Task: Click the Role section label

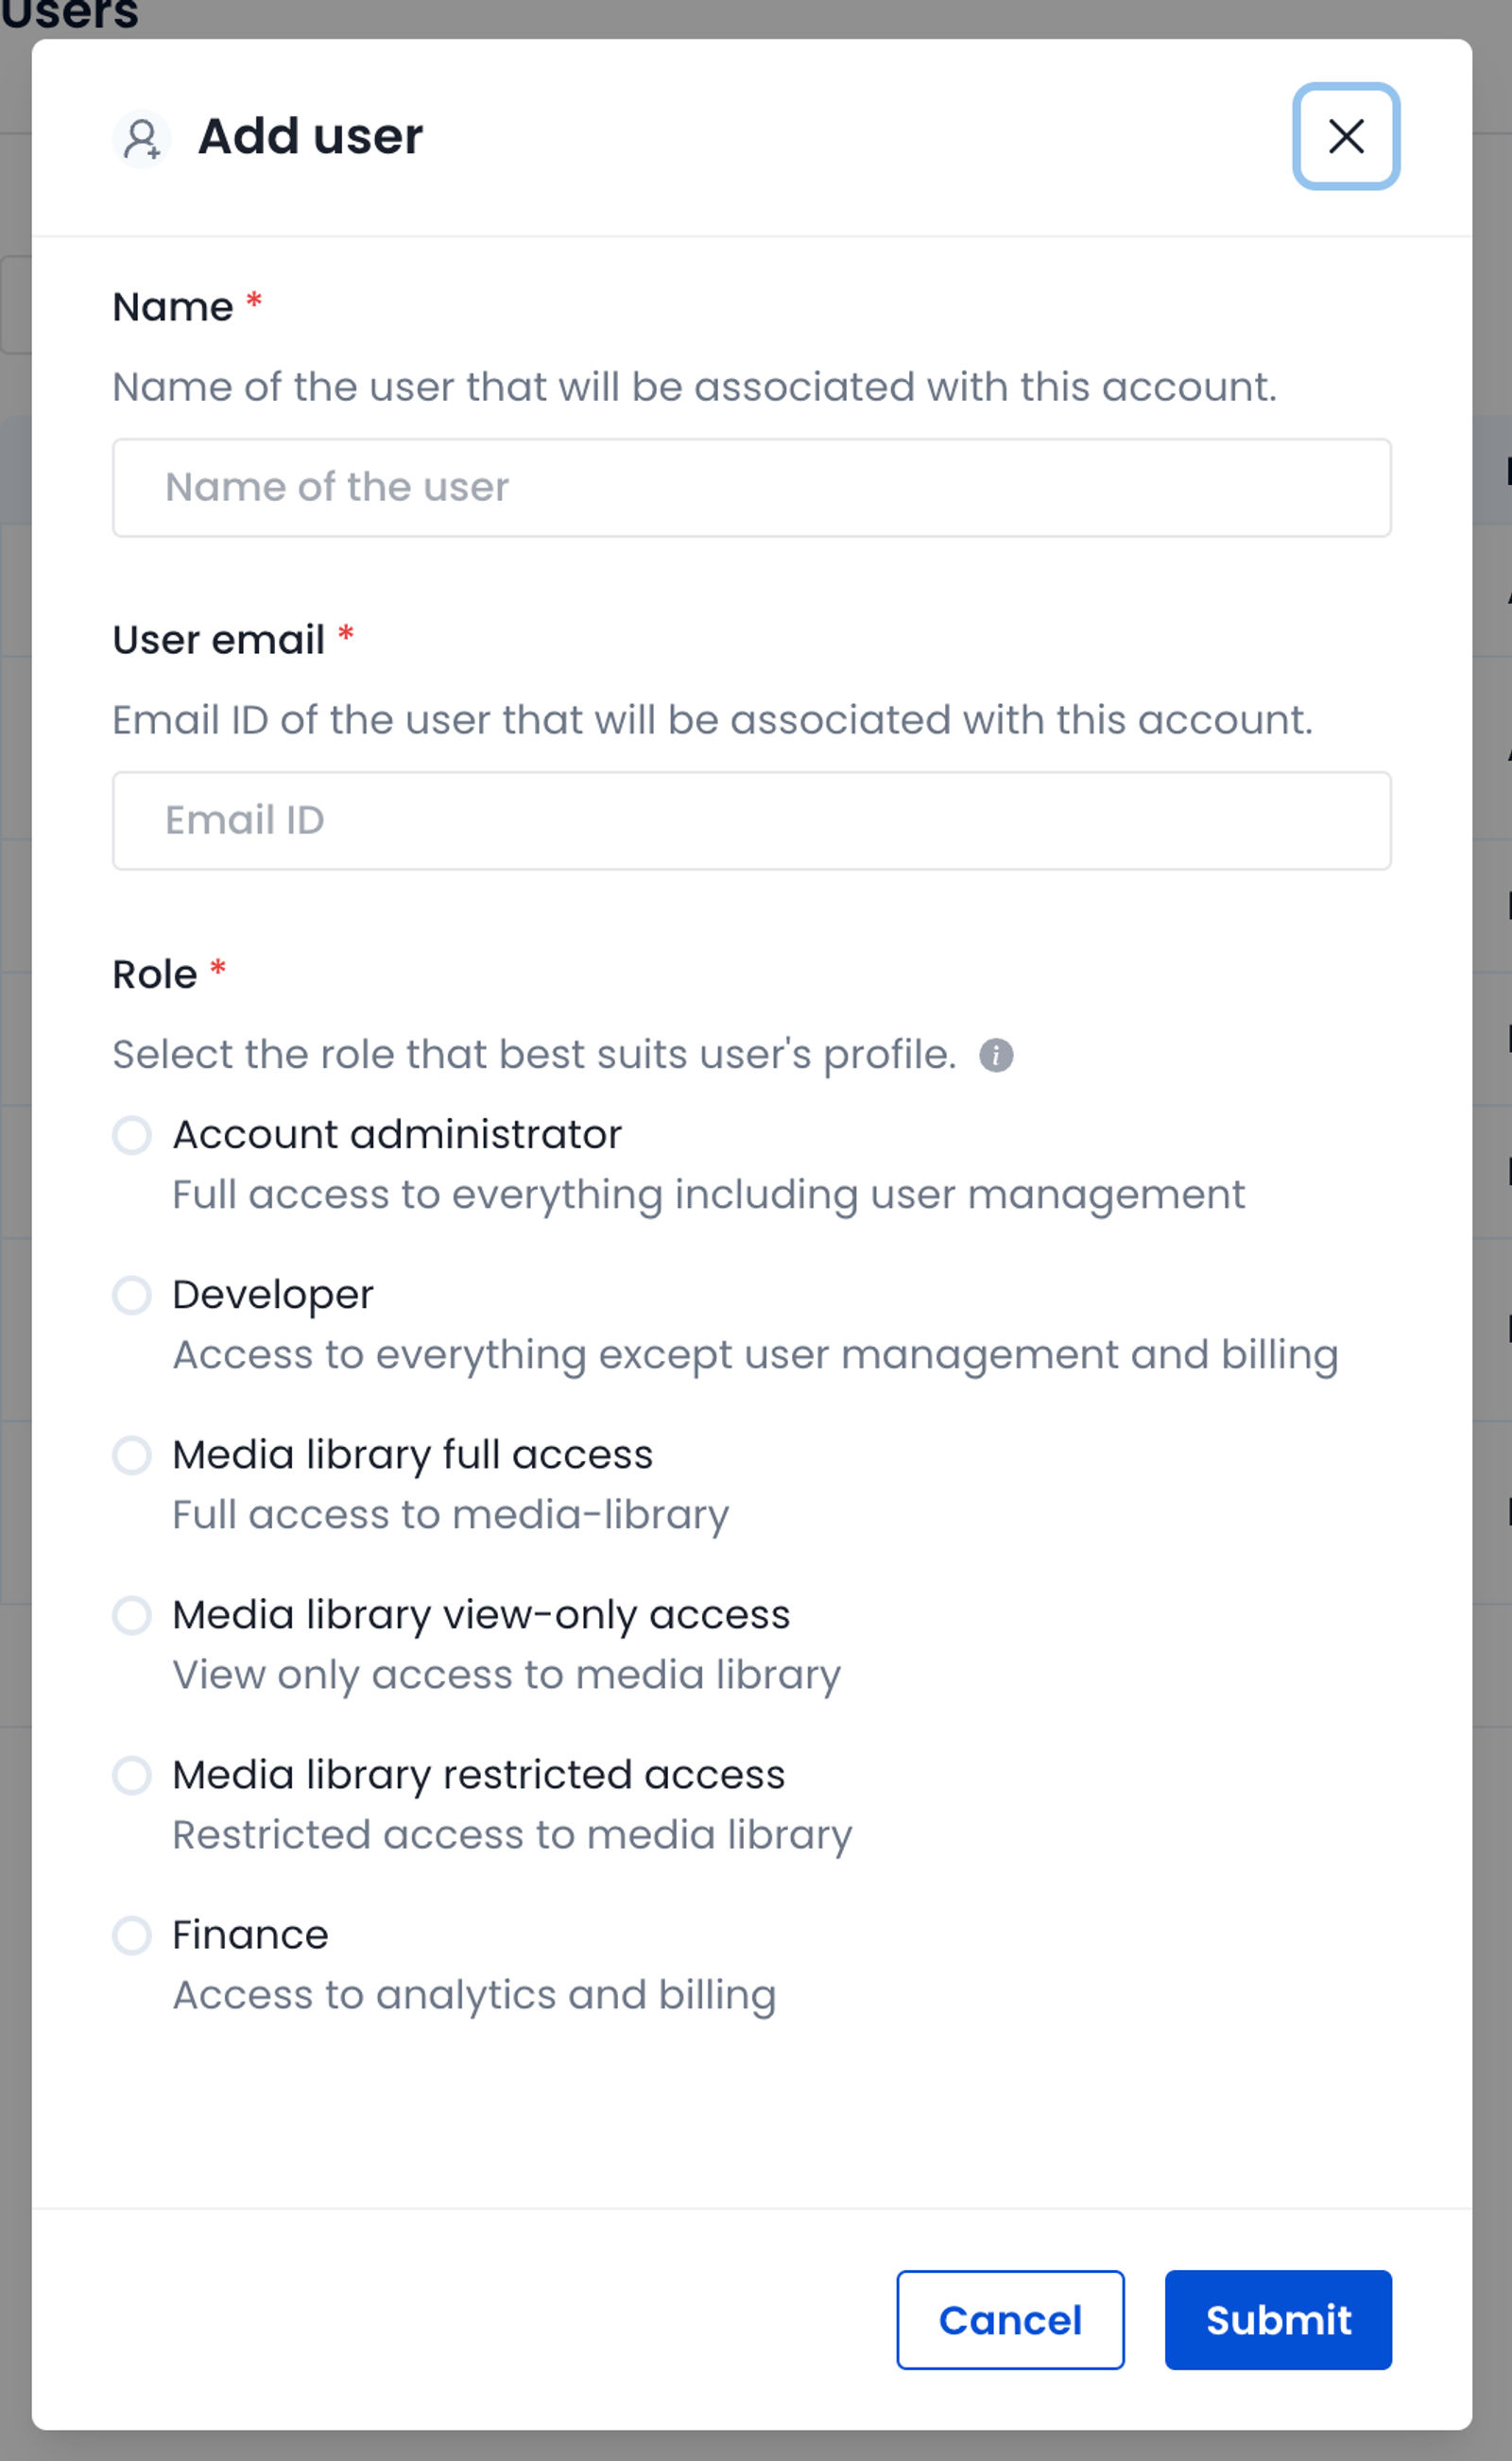Action: (x=155, y=974)
